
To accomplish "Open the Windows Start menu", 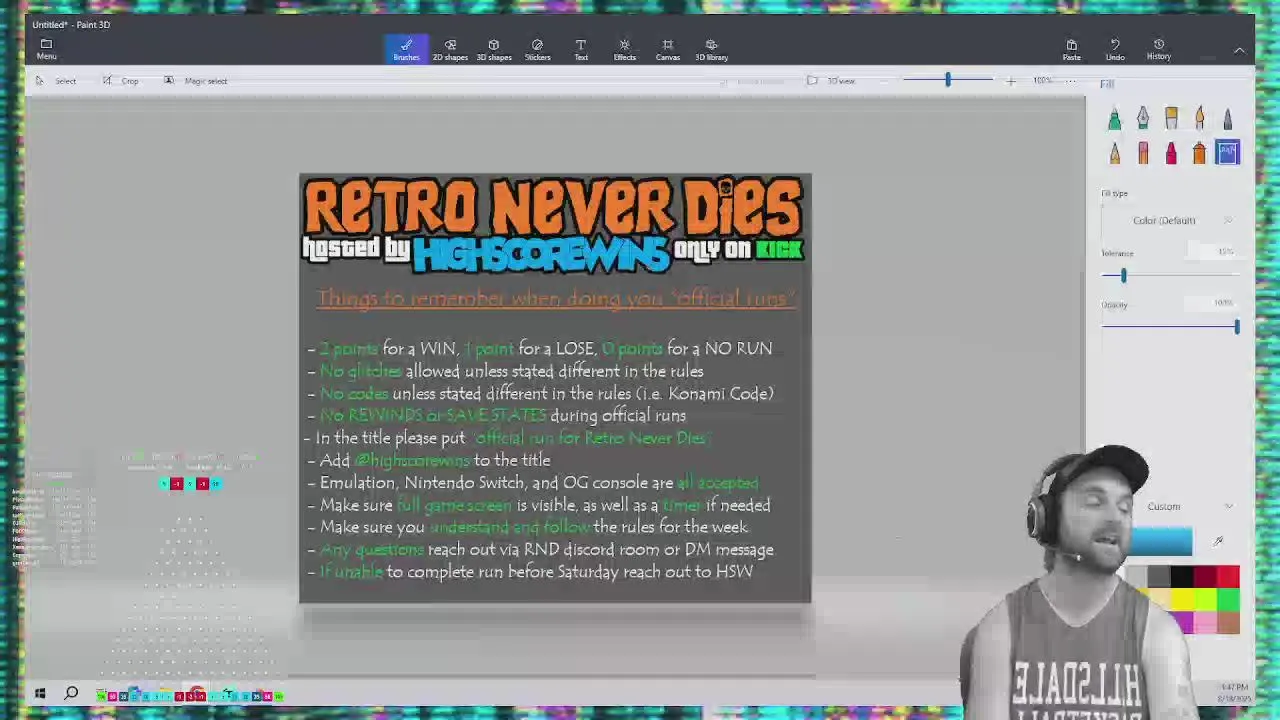I will (x=40, y=693).
